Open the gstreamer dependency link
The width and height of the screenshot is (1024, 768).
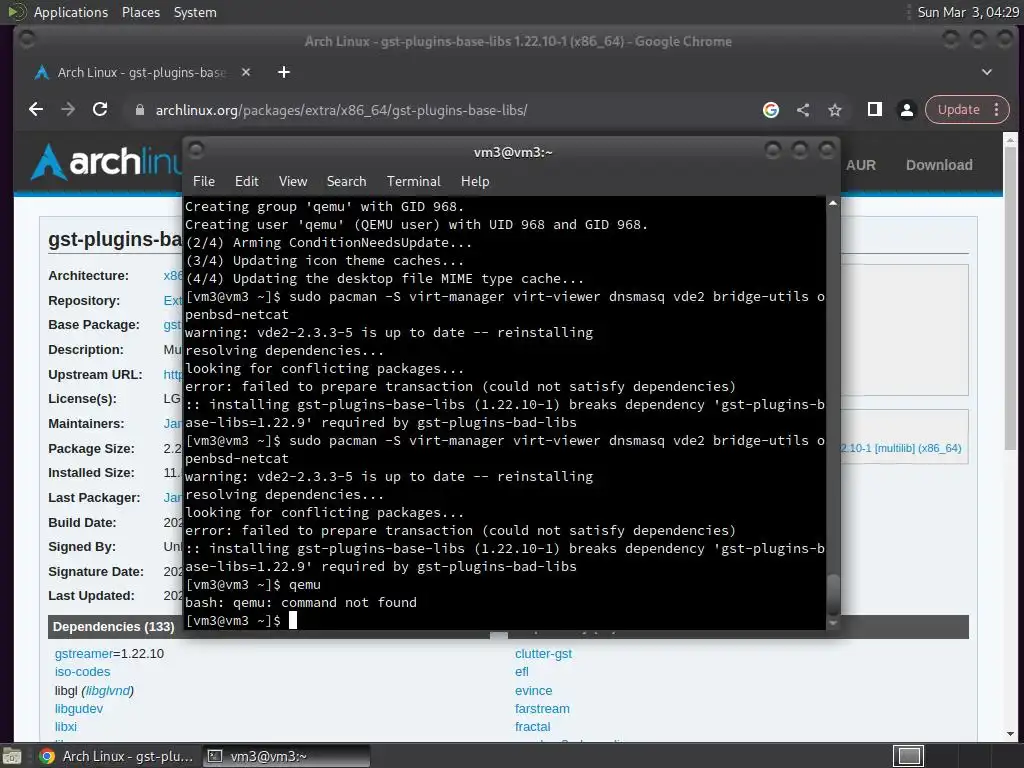(84, 654)
